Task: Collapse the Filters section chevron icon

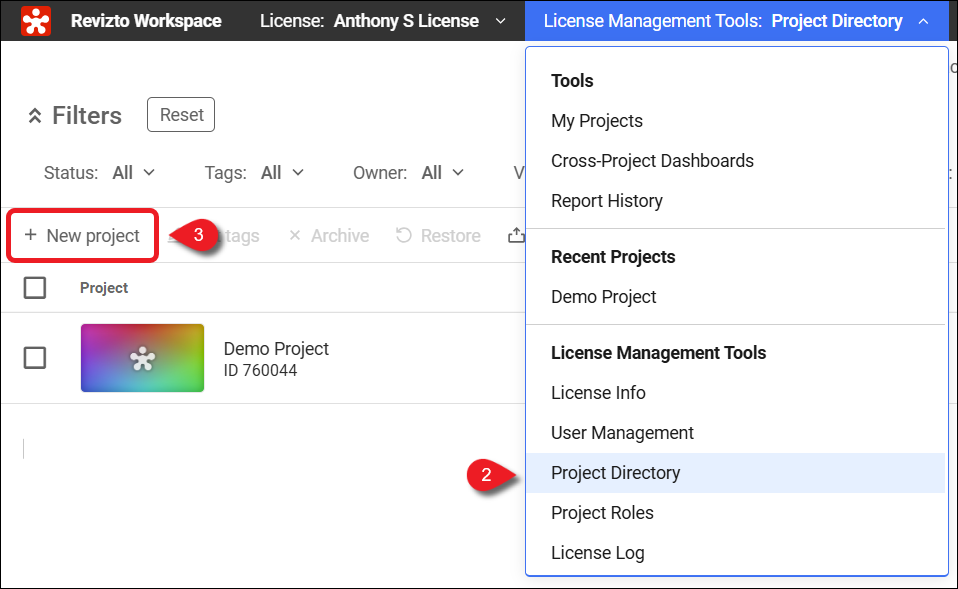Action: coord(35,116)
